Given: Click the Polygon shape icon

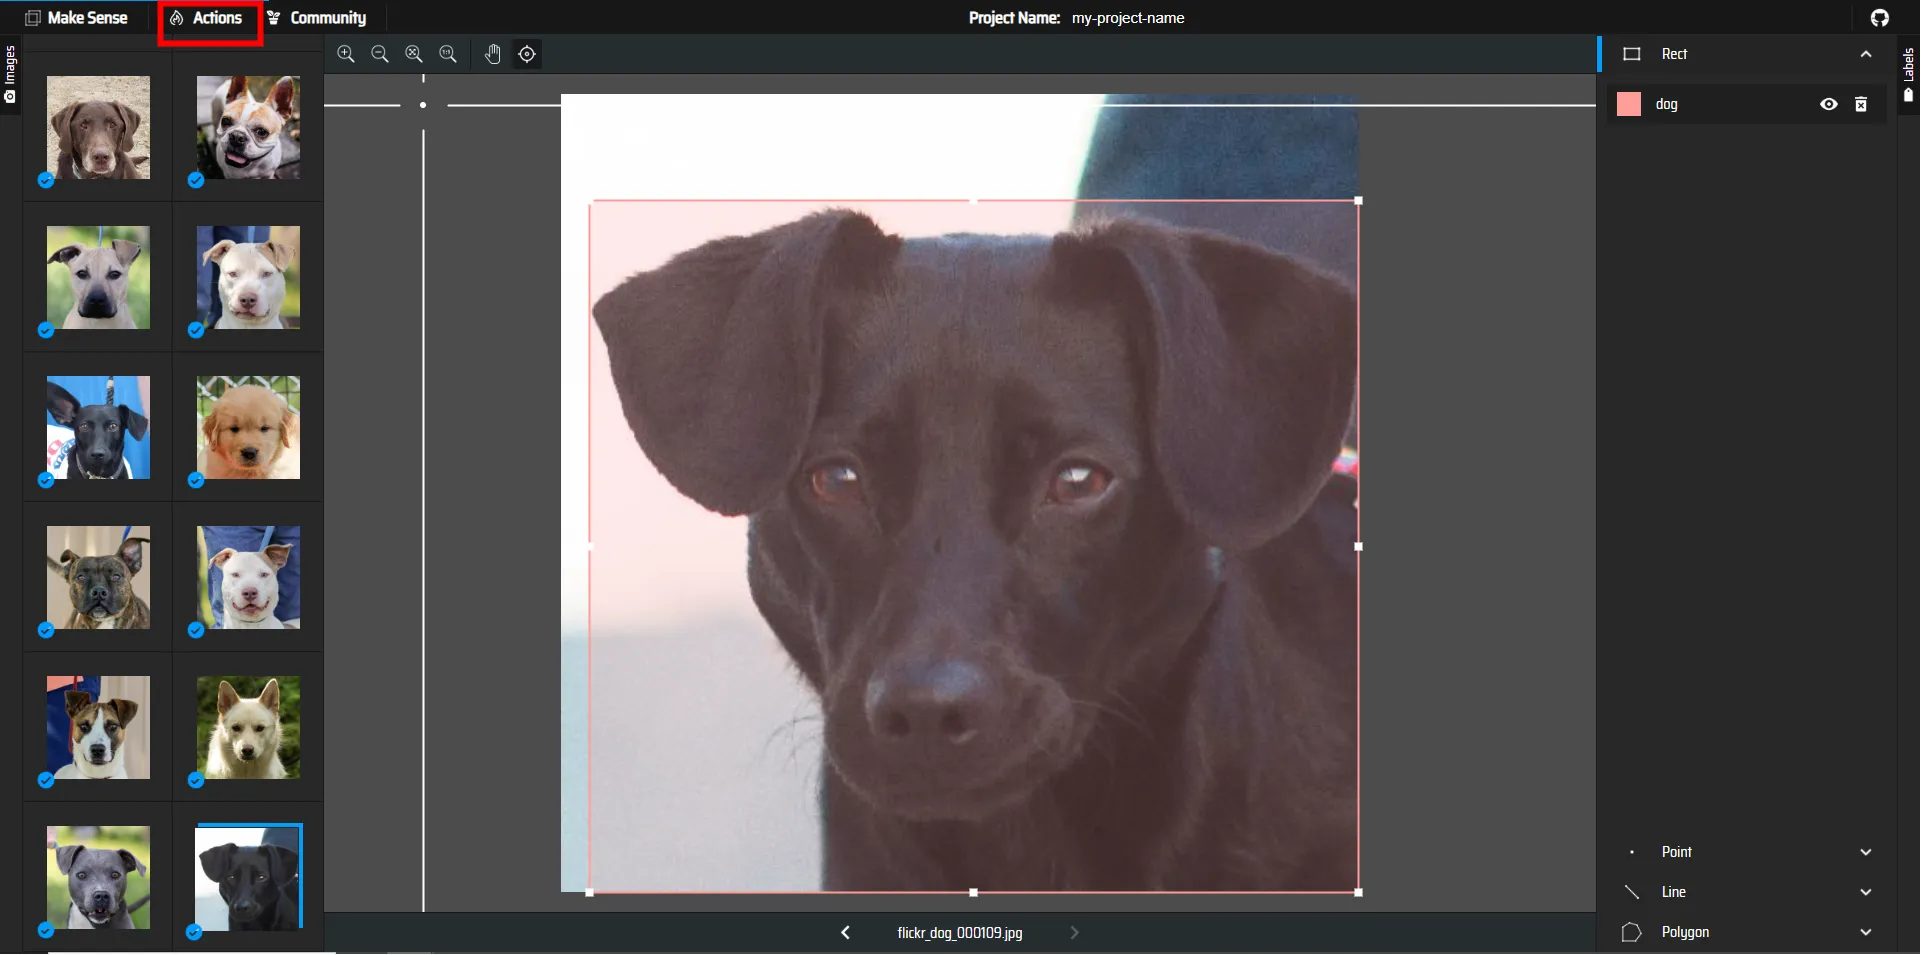Looking at the screenshot, I should pos(1632,932).
